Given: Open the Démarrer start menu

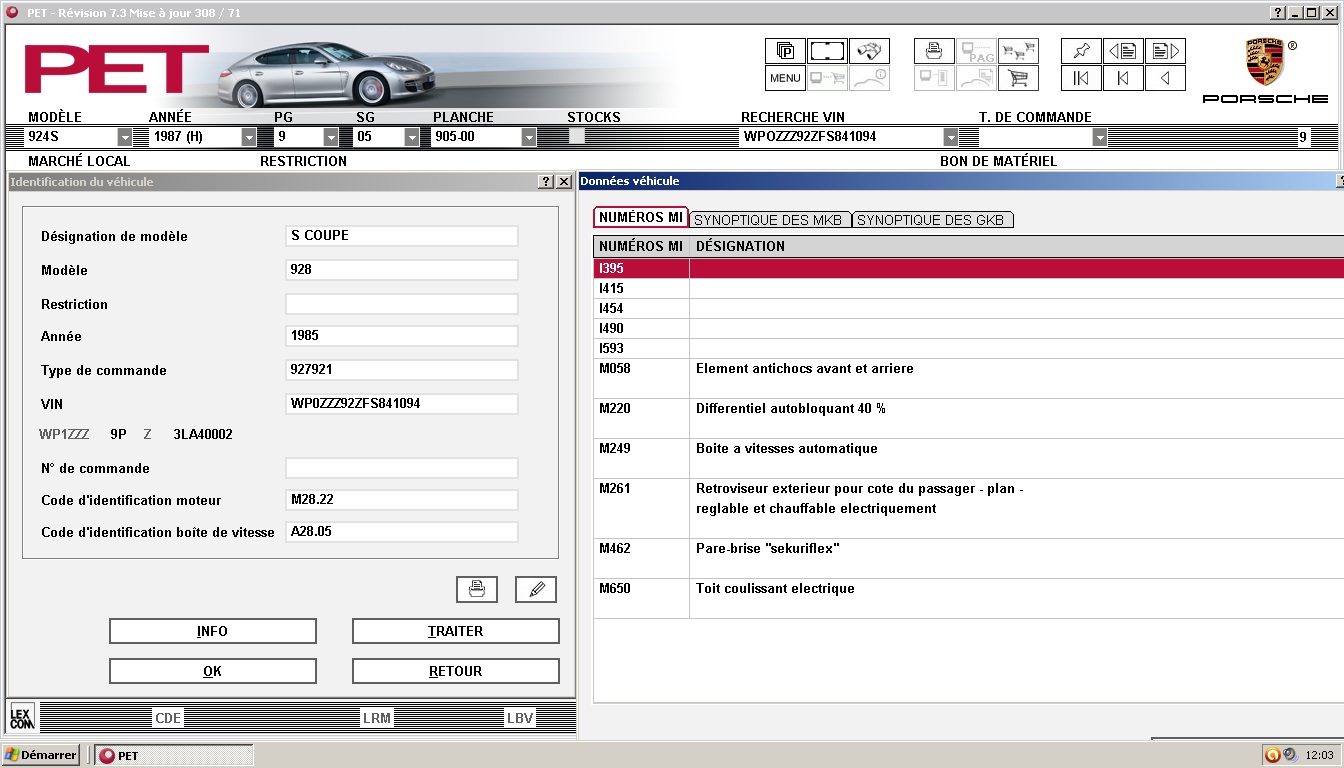Looking at the screenshot, I should (x=41, y=755).
